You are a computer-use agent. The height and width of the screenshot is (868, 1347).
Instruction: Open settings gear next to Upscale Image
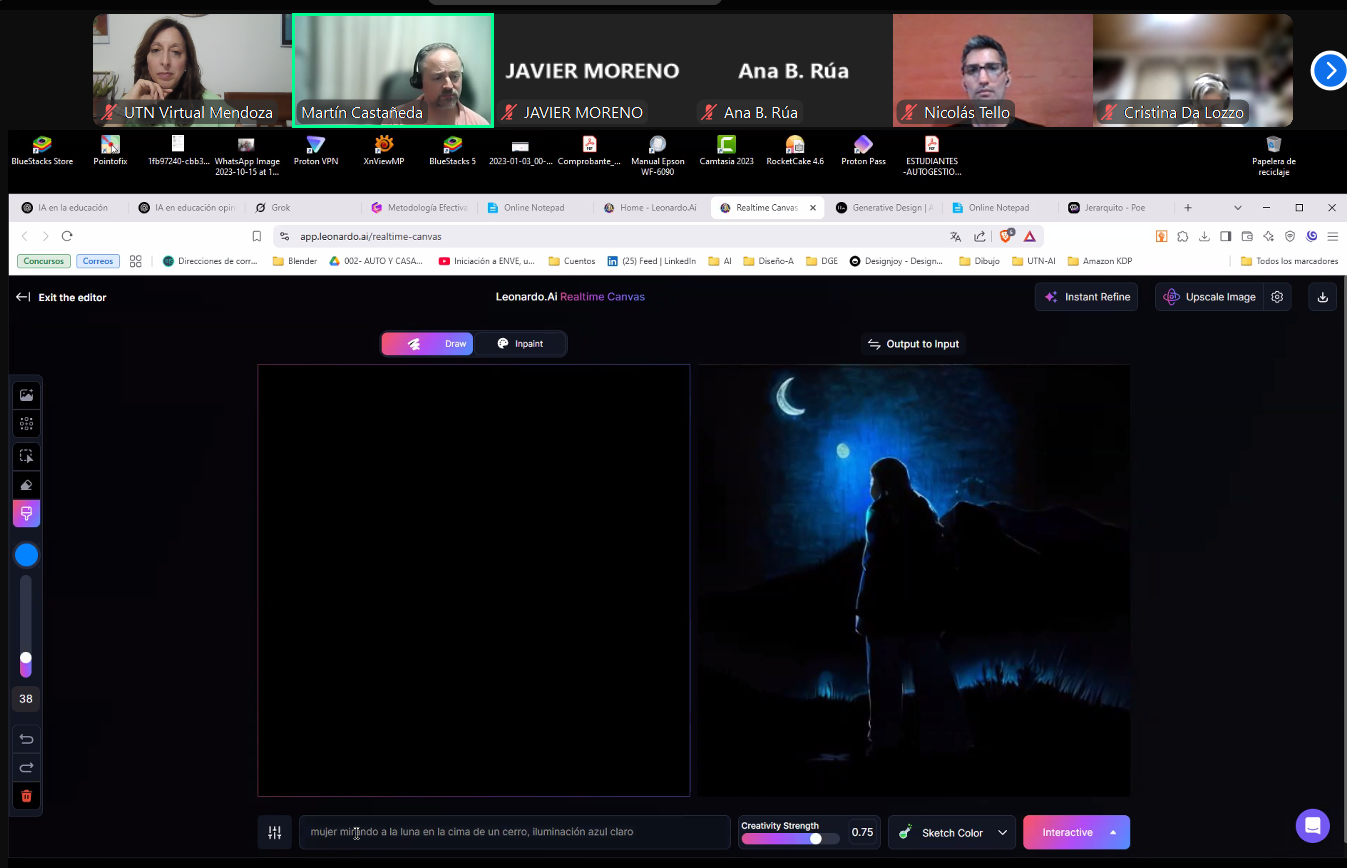point(1277,297)
